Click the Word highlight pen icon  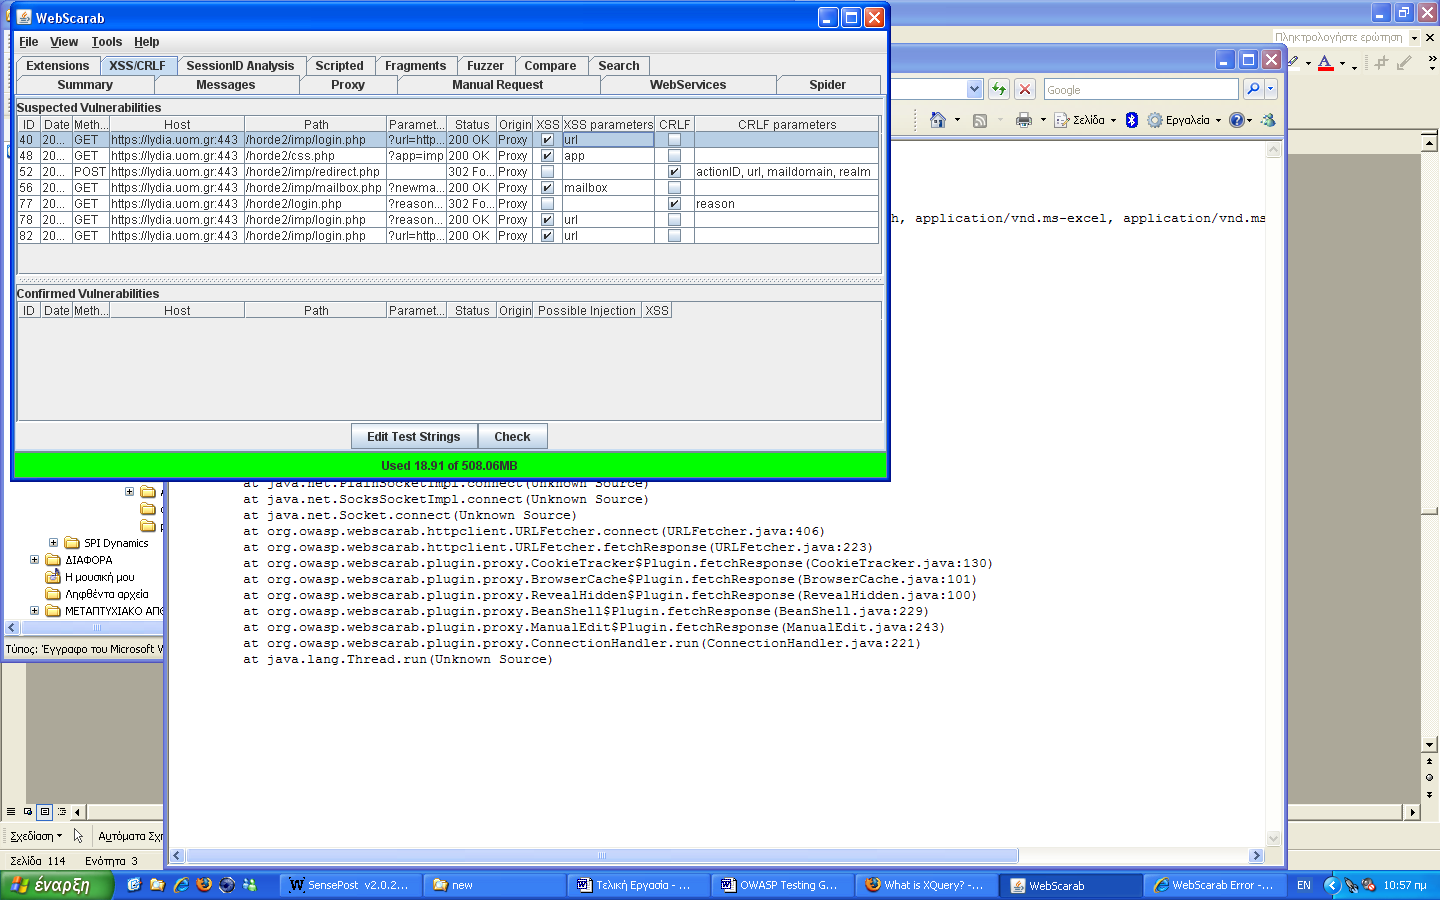(x=1293, y=63)
